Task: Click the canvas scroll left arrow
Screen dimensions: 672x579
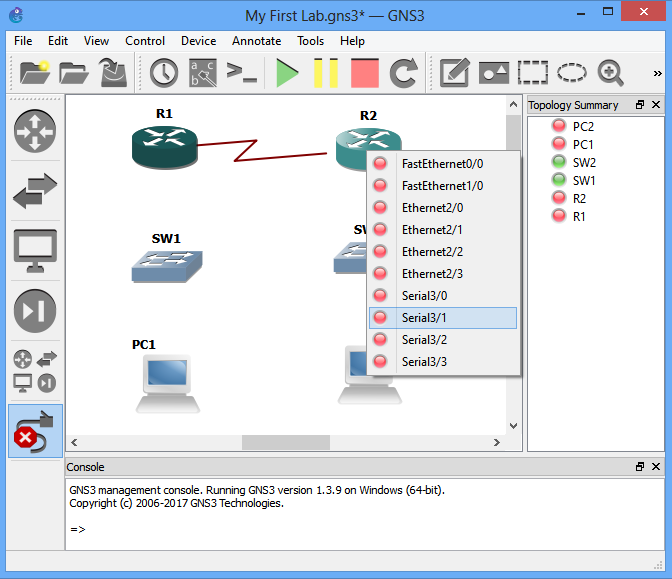Action: 74,442
